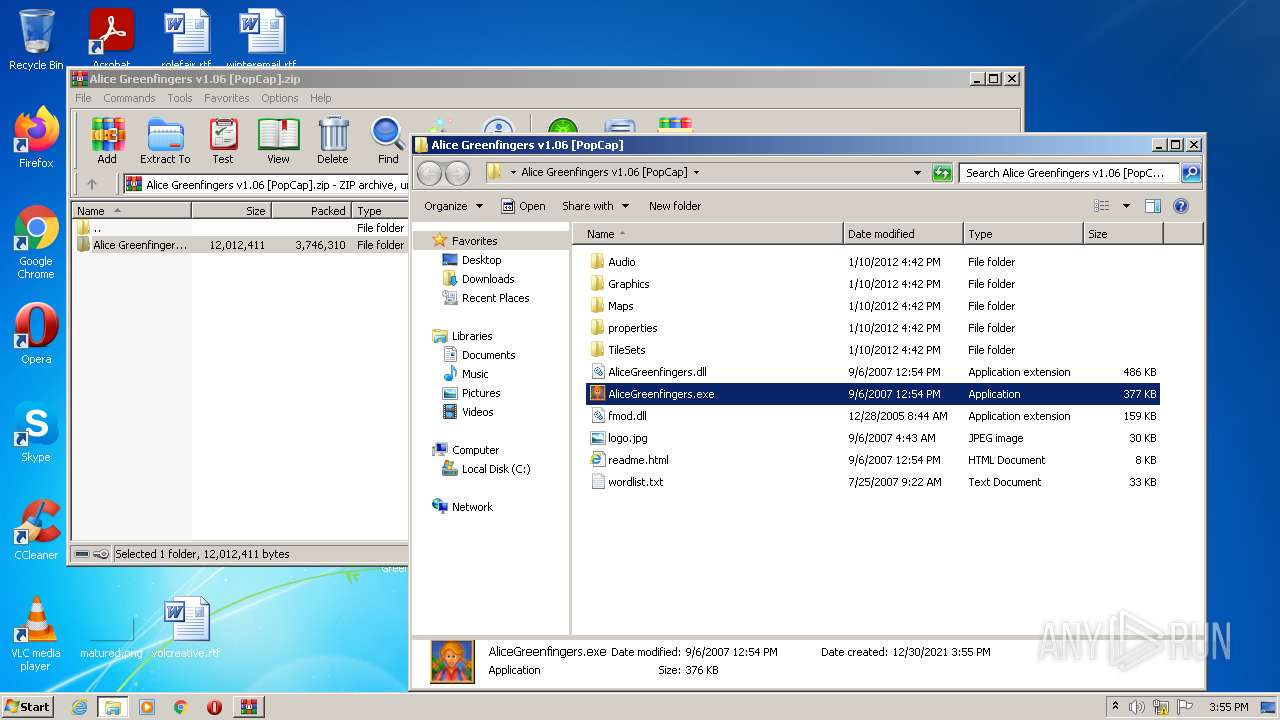1280x720 pixels.
Task: Expand the view options dropdown arrow
Action: coord(1125,206)
